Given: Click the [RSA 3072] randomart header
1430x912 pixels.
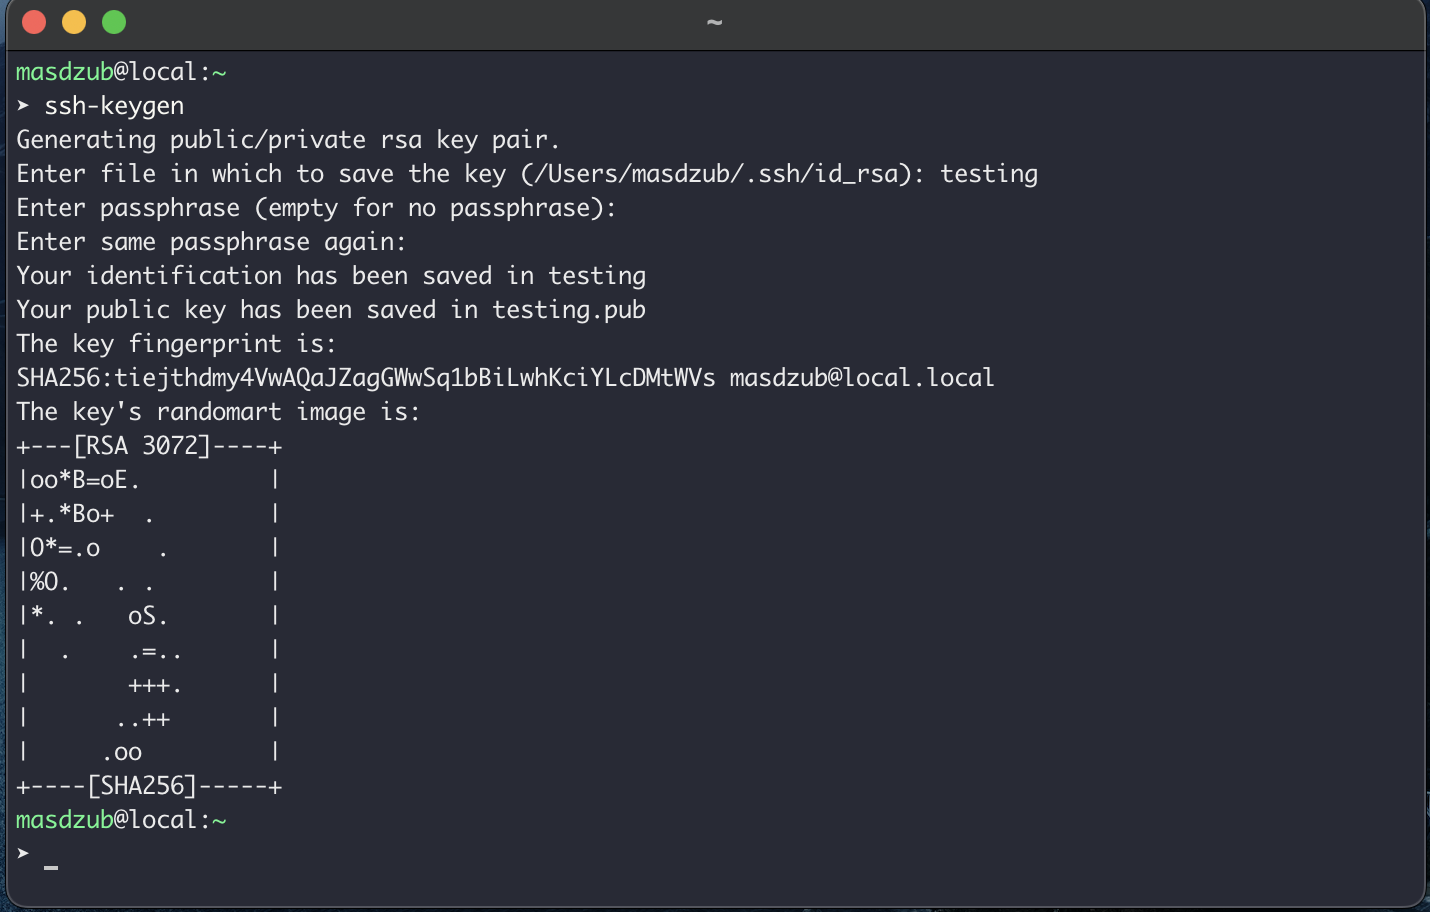Looking at the screenshot, I should pos(142,446).
